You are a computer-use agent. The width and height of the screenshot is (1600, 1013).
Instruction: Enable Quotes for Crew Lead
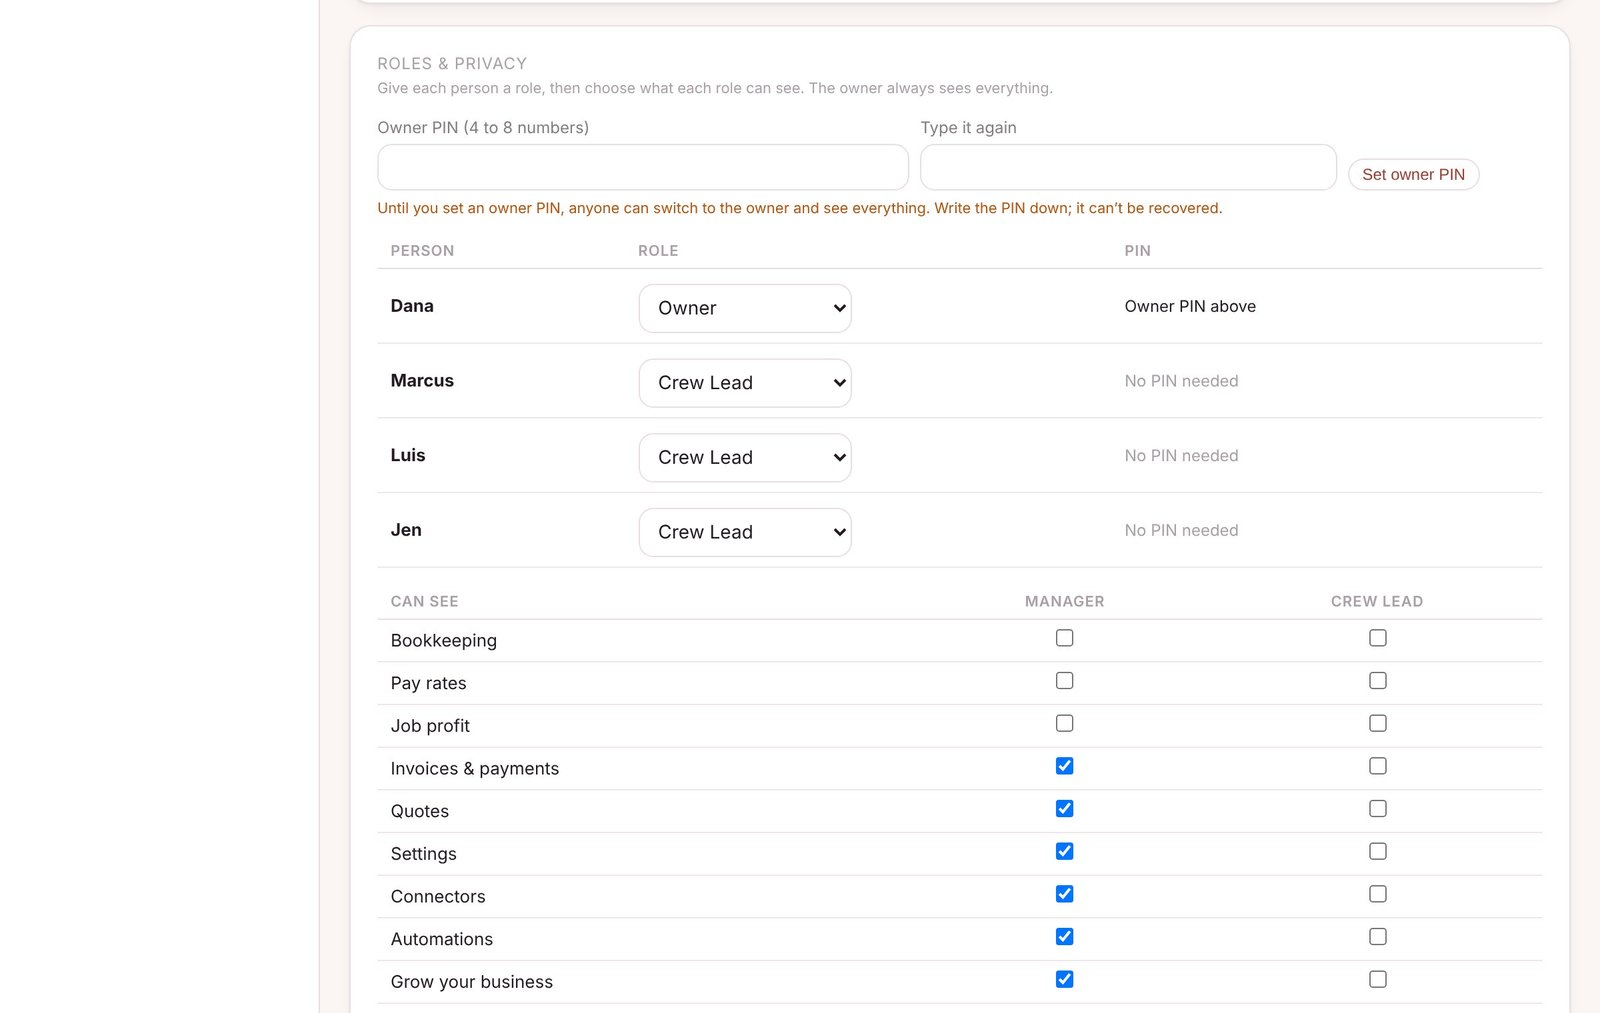coord(1378,808)
